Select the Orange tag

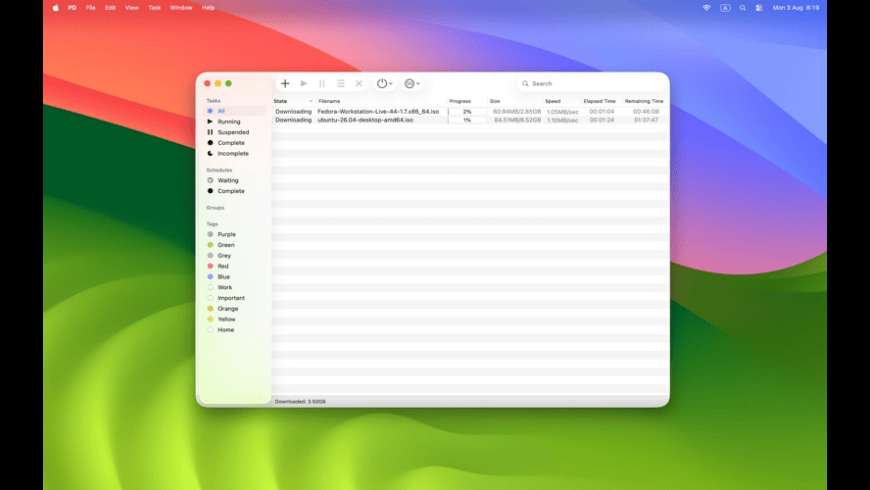[x=235, y=309]
